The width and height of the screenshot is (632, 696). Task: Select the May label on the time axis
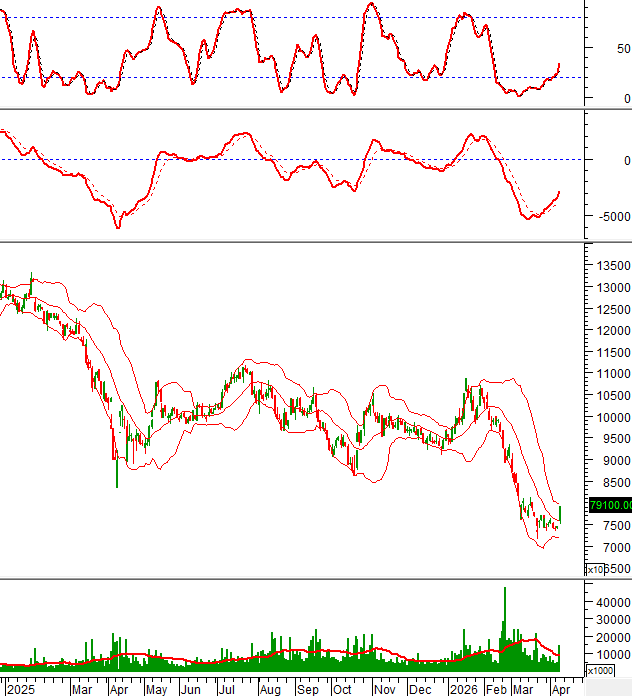pyautogui.click(x=156, y=689)
